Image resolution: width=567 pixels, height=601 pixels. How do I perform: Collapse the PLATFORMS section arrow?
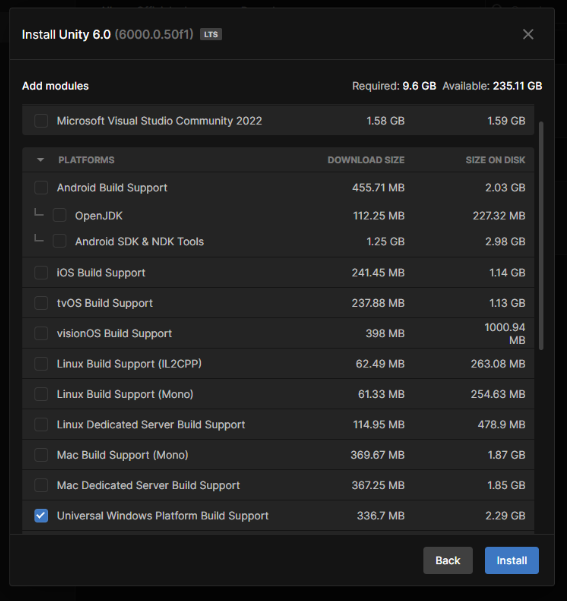click(41, 160)
